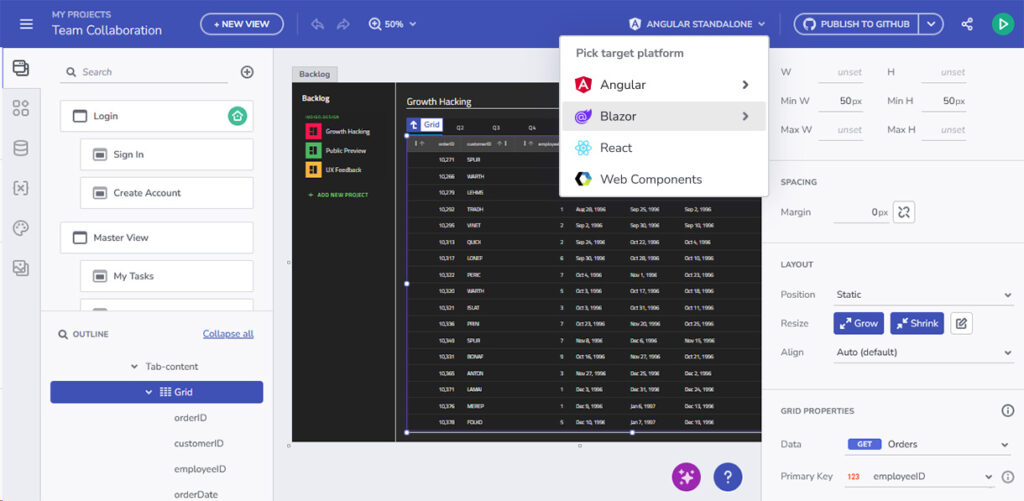The width and height of the screenshot is (1024, 501).
Task: Click Public Preview project in canvas
Action: 336,150
